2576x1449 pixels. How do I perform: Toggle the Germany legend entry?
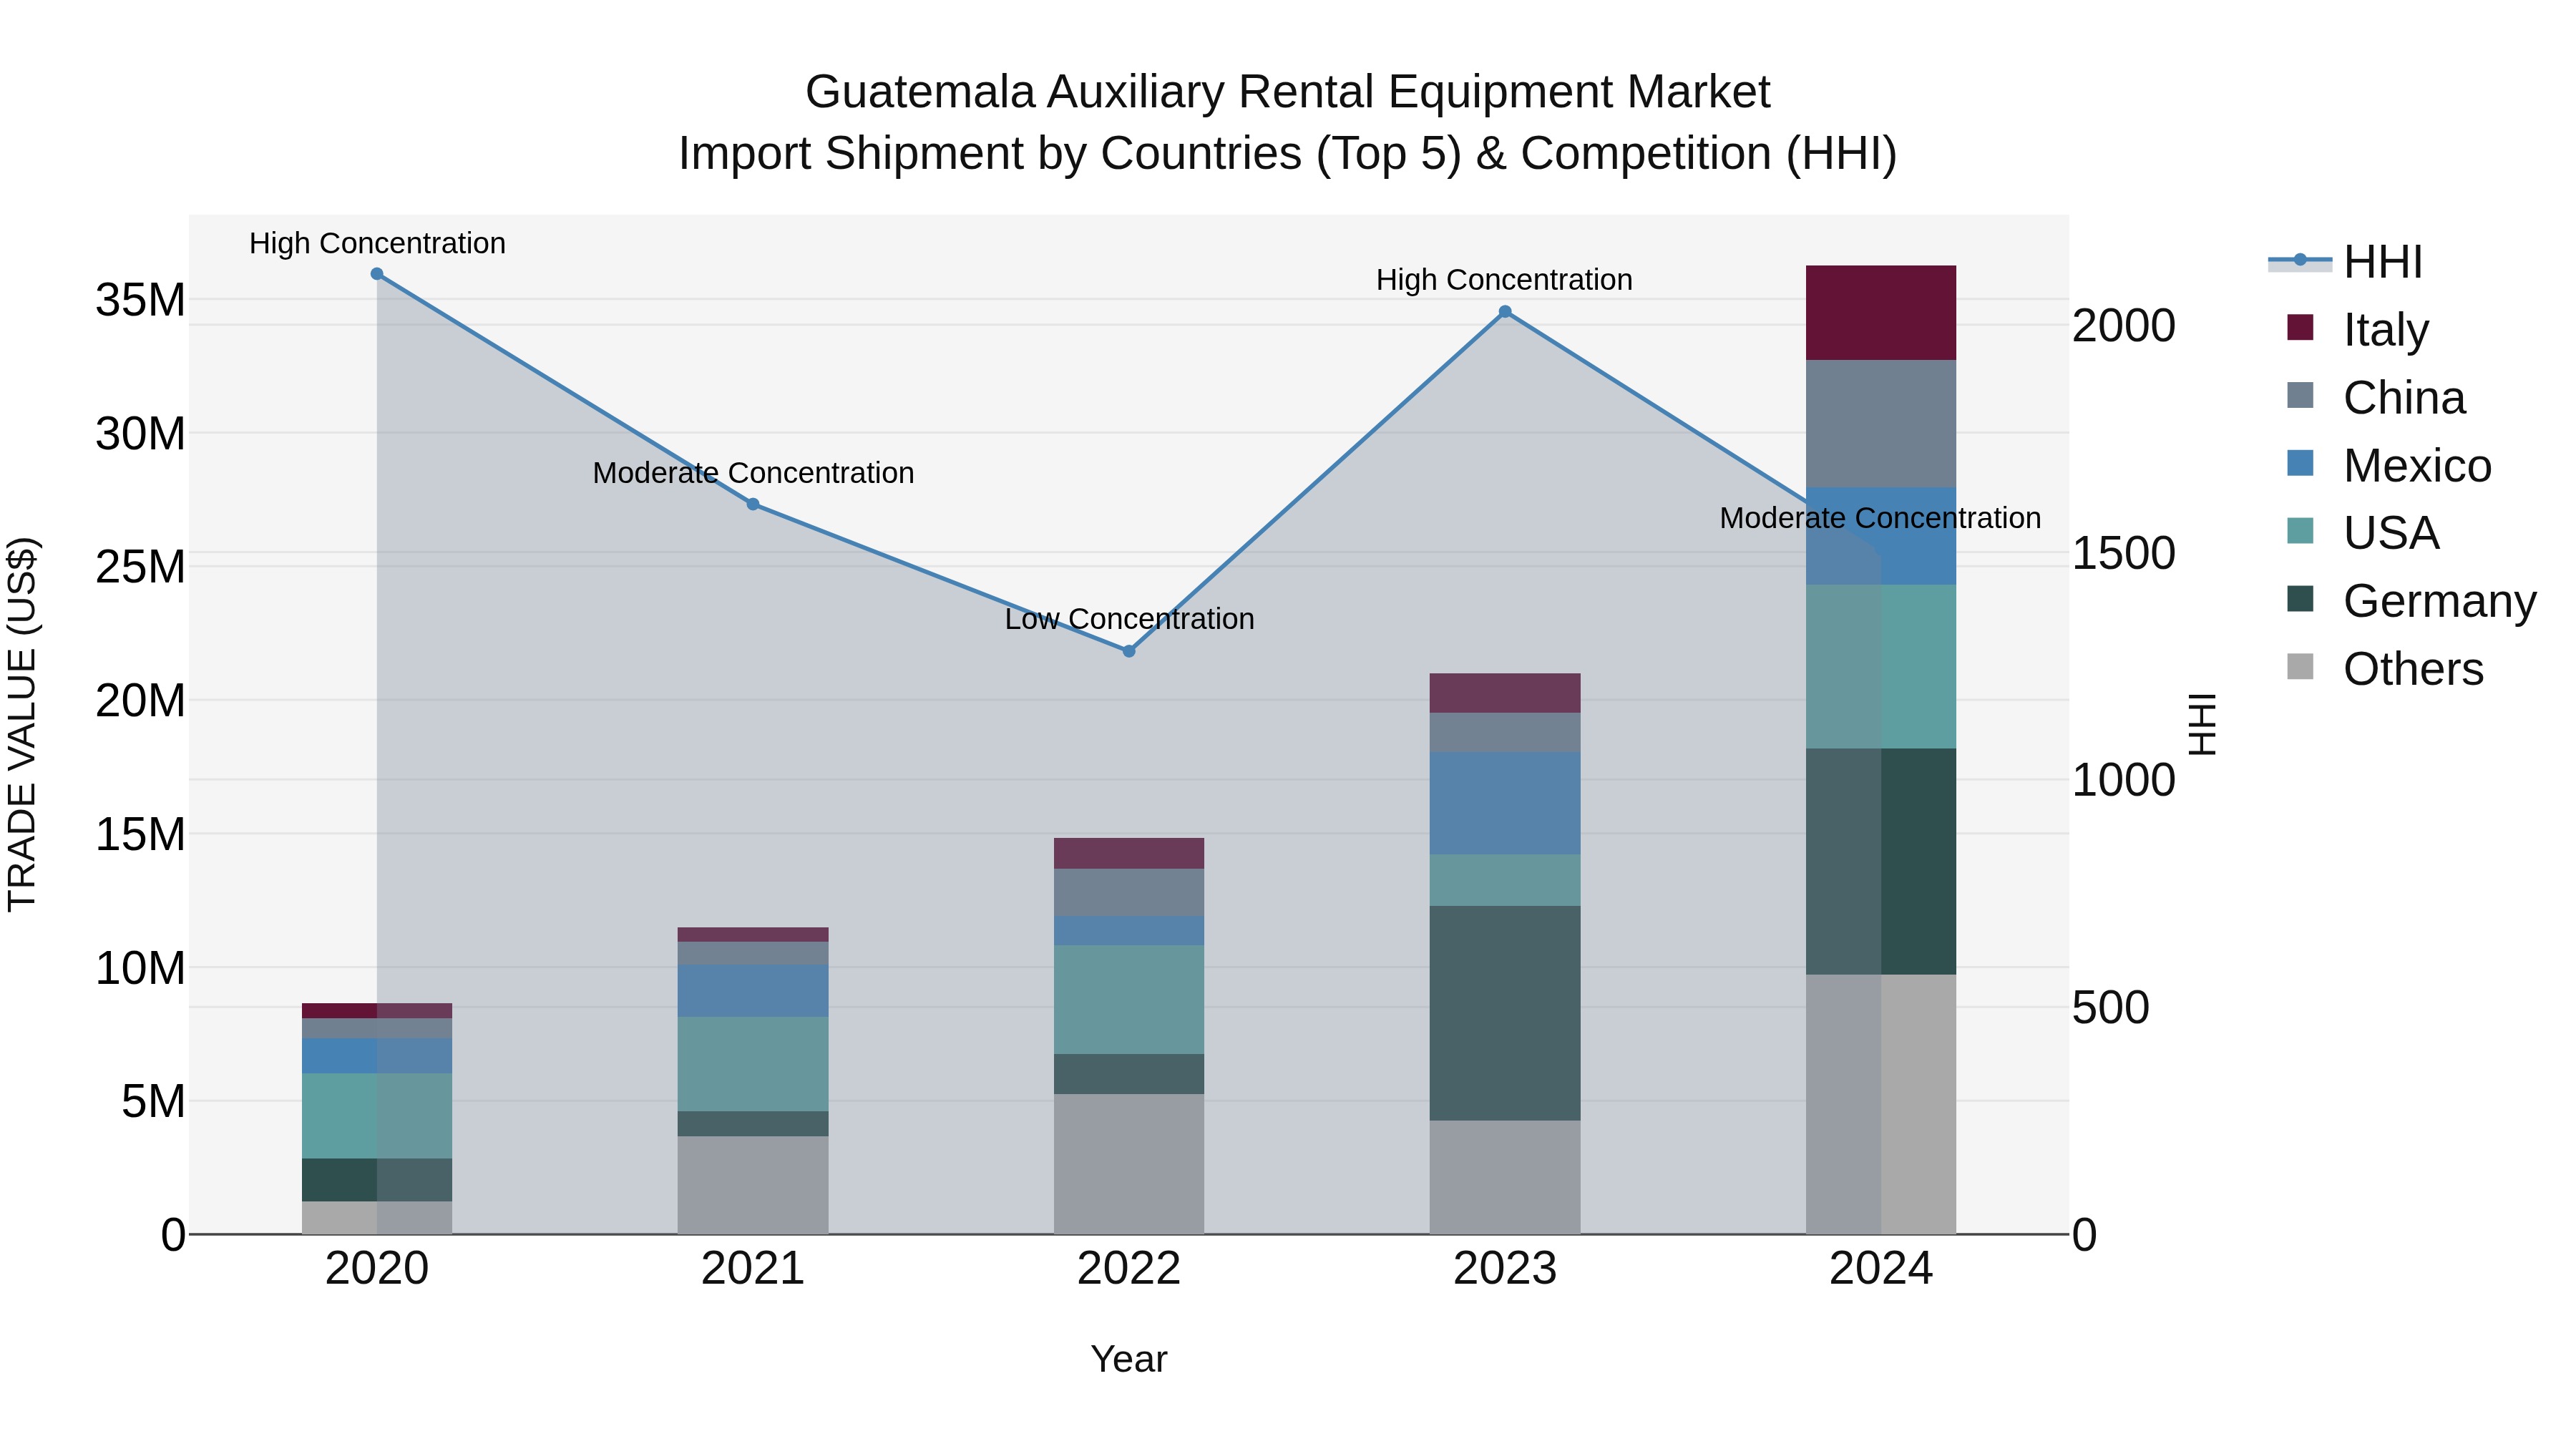click(2411, 600)
